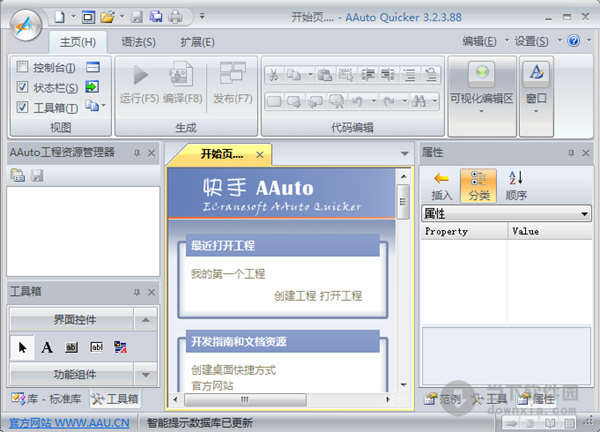Pin the 属性 properties panel
The width and height of the screenshot is (600, 432).
[x=571, y=153]
